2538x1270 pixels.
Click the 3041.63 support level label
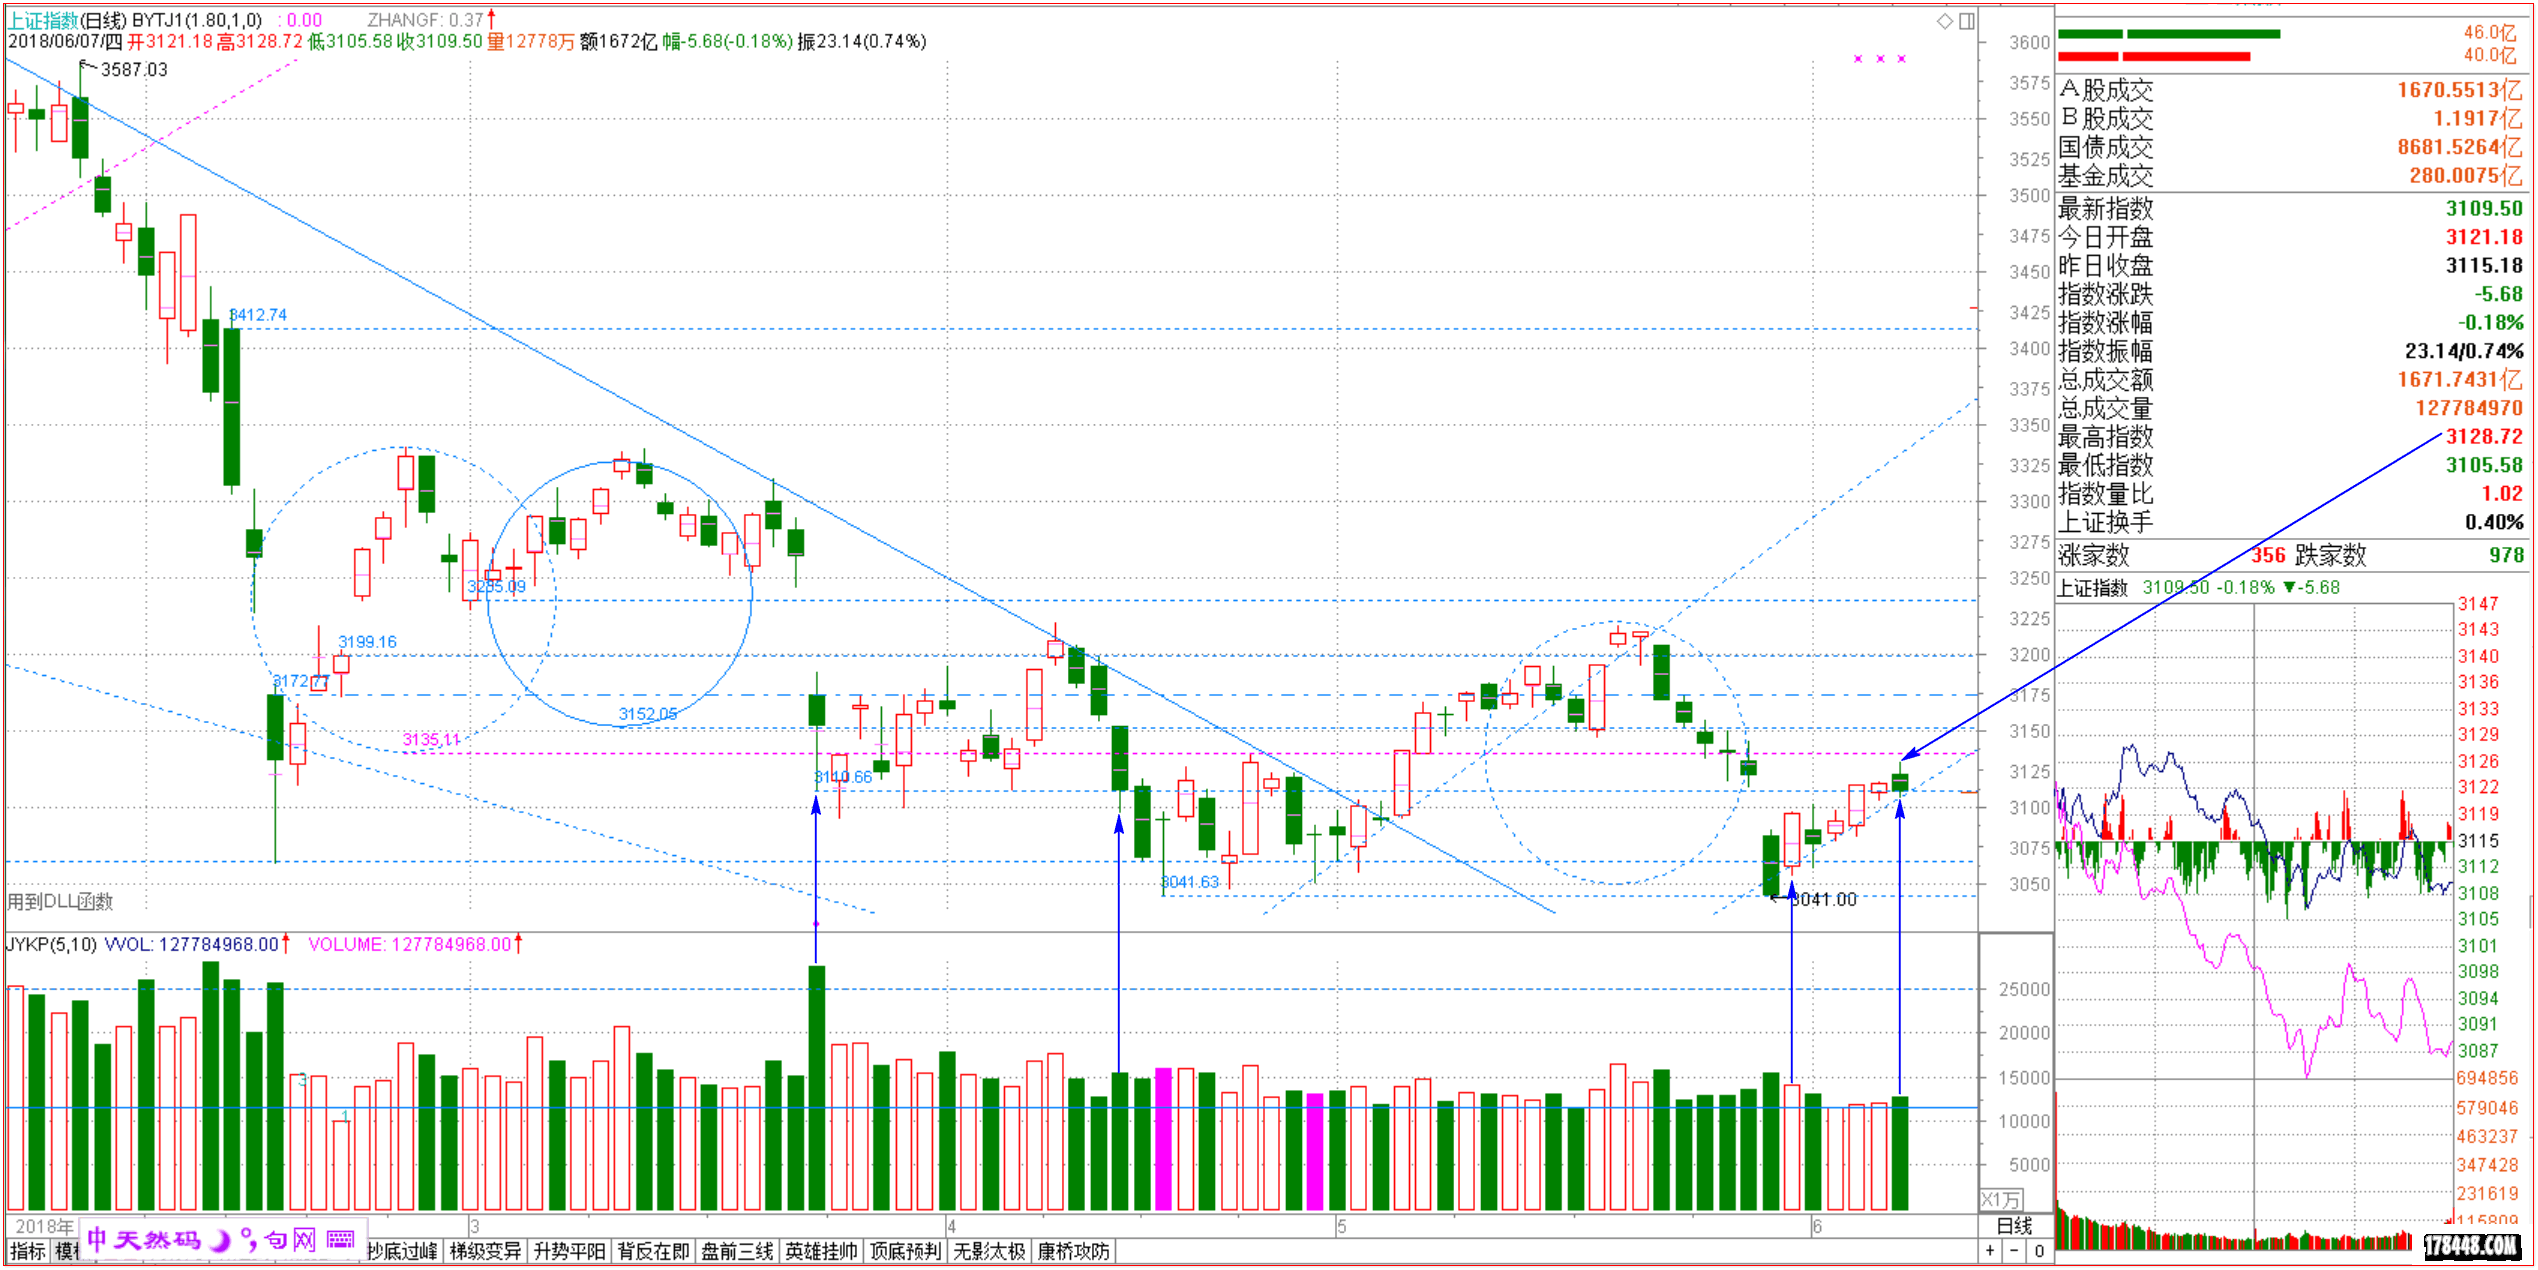(x=1190, y=882)
